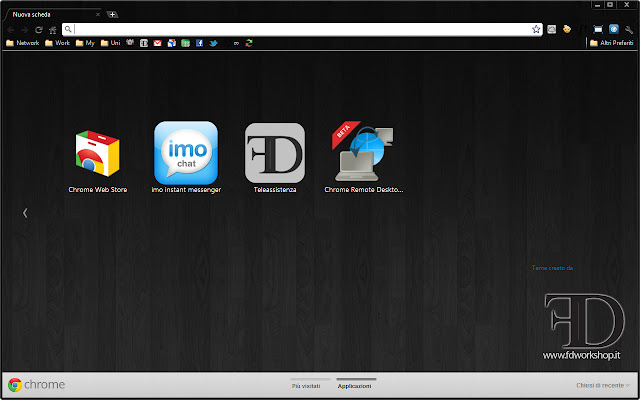Go back with the back arrow
The height and width of the screenshot is (400, 640).
(x=11, y=30)
